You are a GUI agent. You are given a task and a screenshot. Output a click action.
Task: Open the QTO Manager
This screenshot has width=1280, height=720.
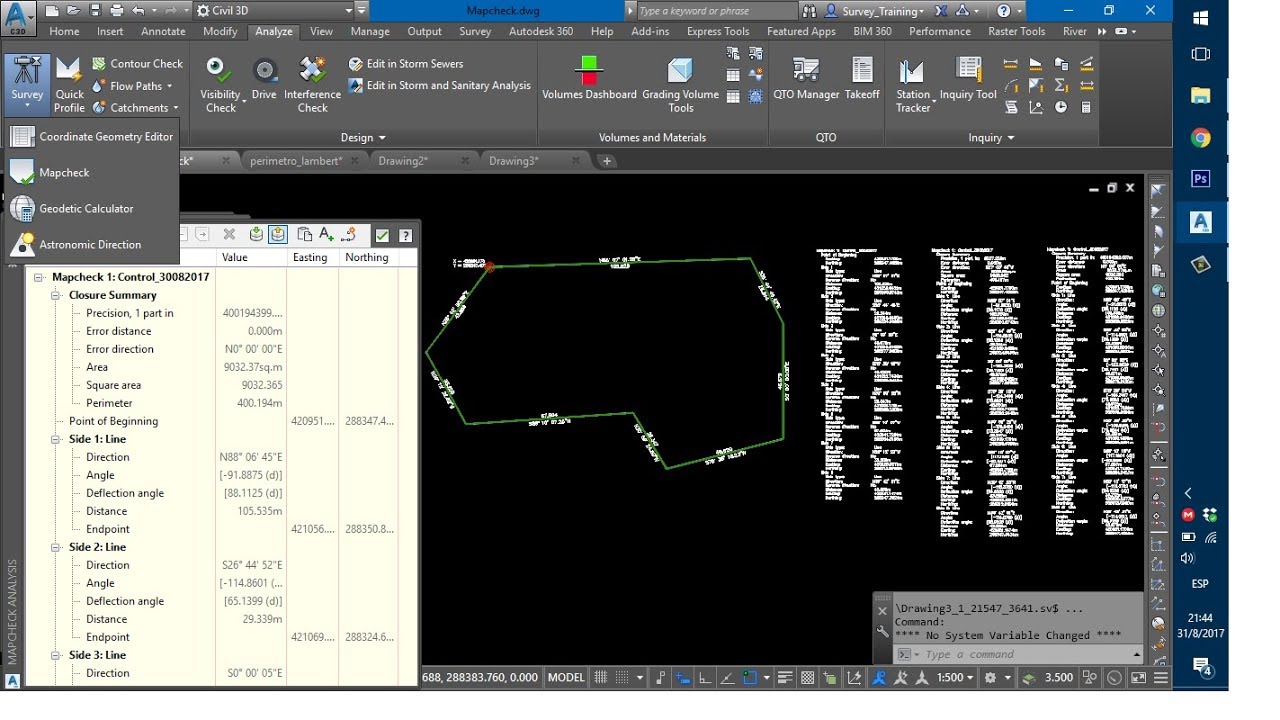click(806, 79)
